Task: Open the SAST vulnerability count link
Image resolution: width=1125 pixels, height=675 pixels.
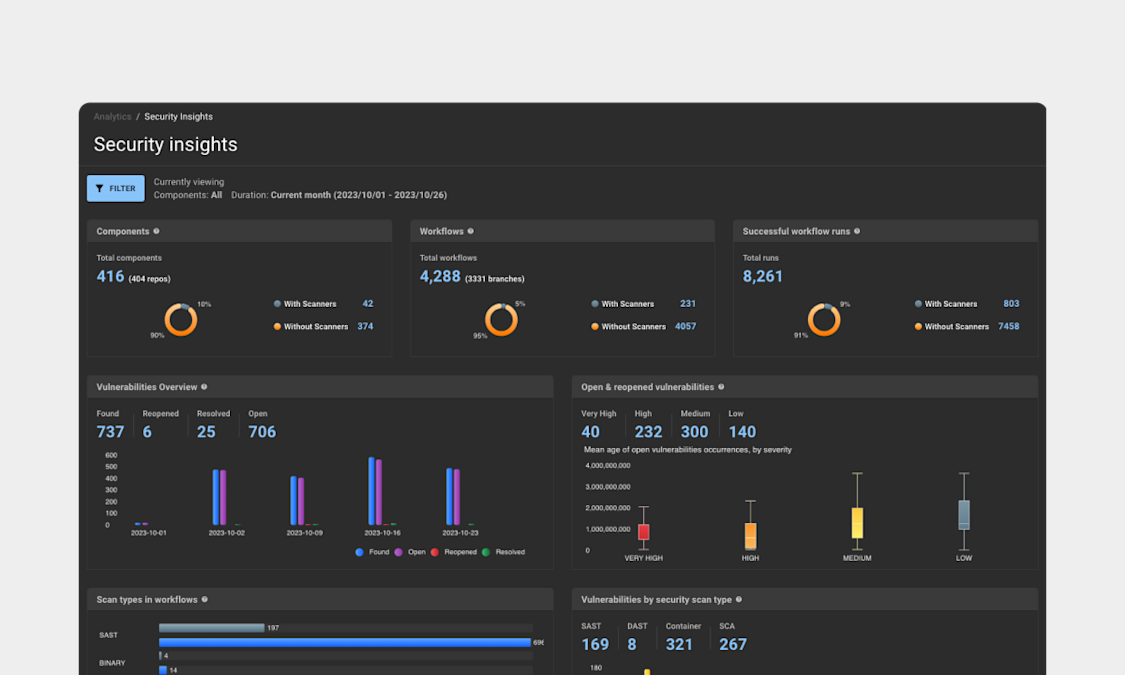Action: (x=594, y=644)
